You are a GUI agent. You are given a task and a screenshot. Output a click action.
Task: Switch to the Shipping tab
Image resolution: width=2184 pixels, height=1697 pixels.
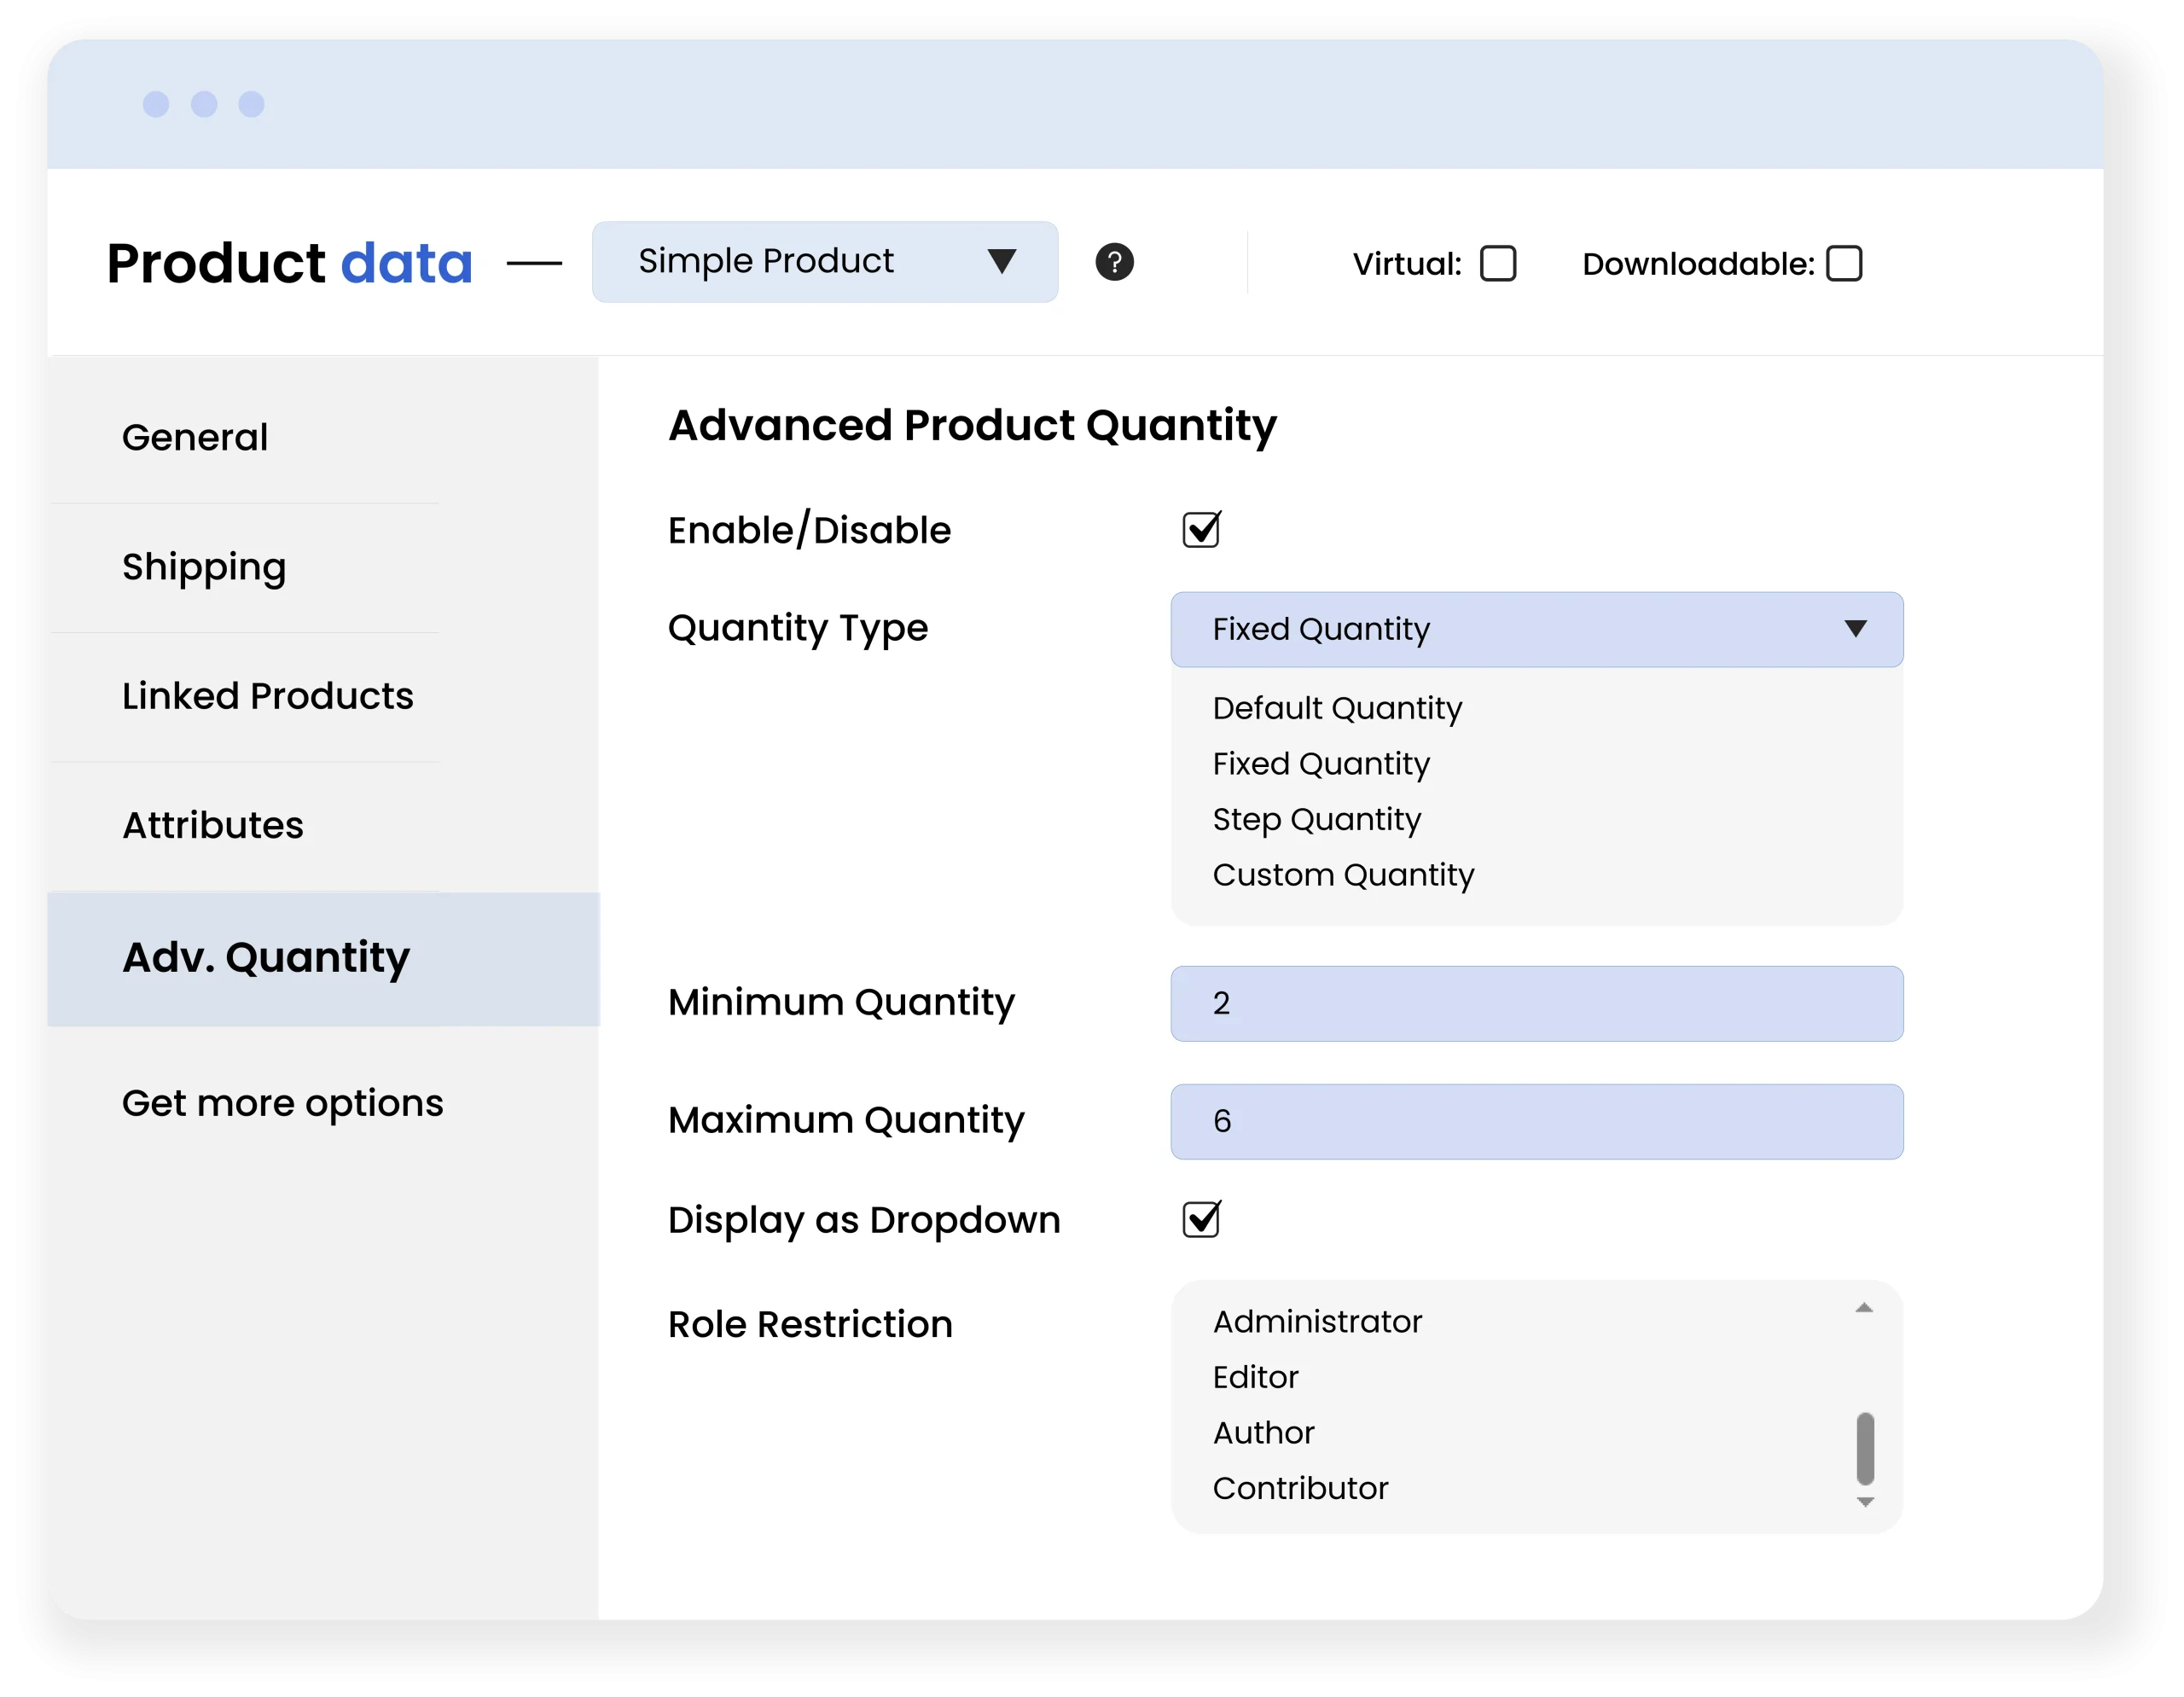click(204, 567)
